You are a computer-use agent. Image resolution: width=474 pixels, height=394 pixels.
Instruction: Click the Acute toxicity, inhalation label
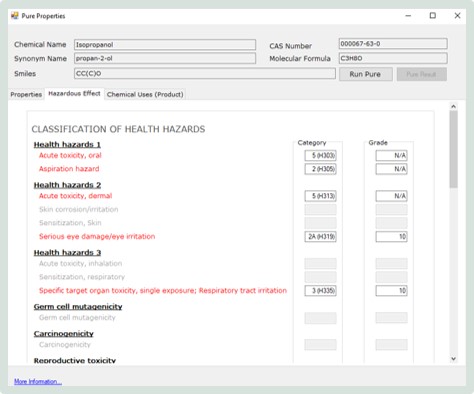80,264
